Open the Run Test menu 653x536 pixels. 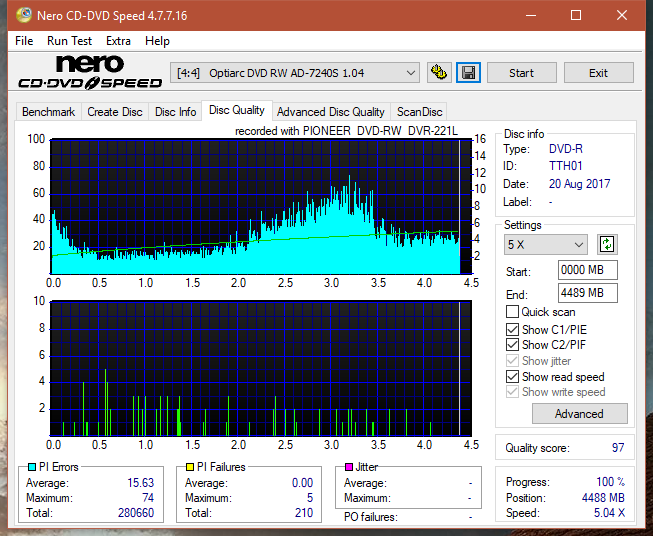69,41
